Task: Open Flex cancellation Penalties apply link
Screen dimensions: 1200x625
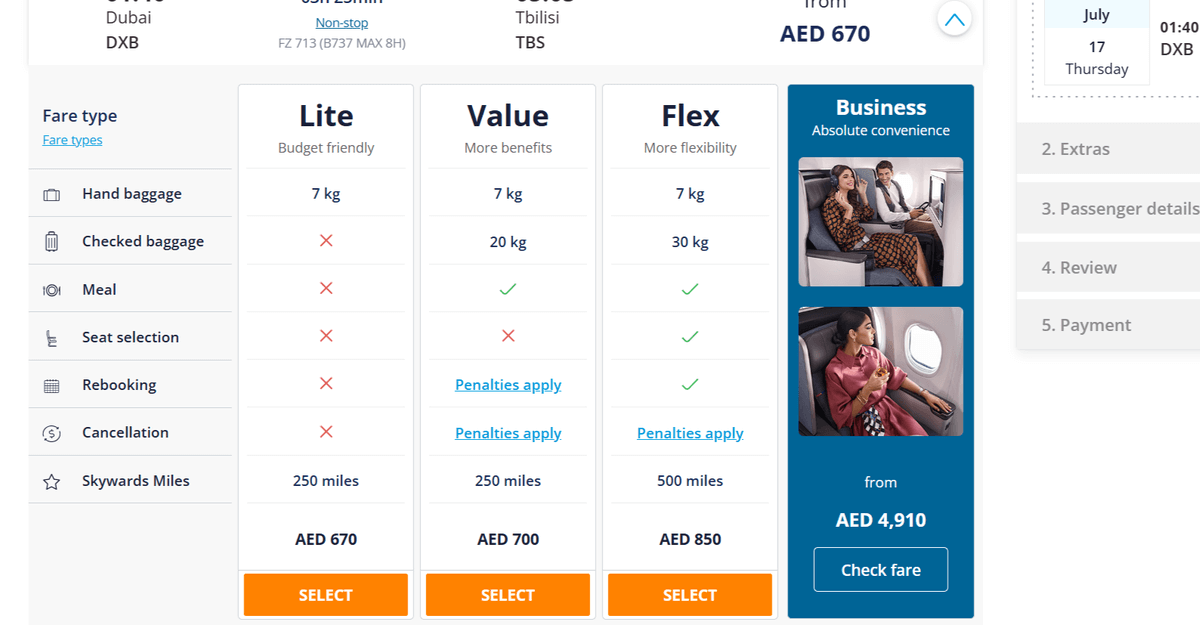Action: (x=690, y=433)
